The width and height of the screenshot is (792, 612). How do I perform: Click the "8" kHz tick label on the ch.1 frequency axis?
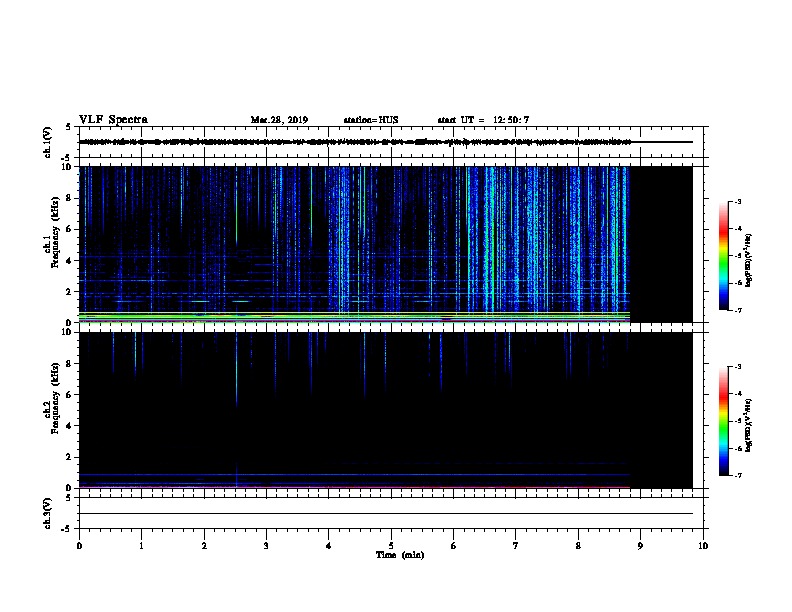(x=69, y=198)
